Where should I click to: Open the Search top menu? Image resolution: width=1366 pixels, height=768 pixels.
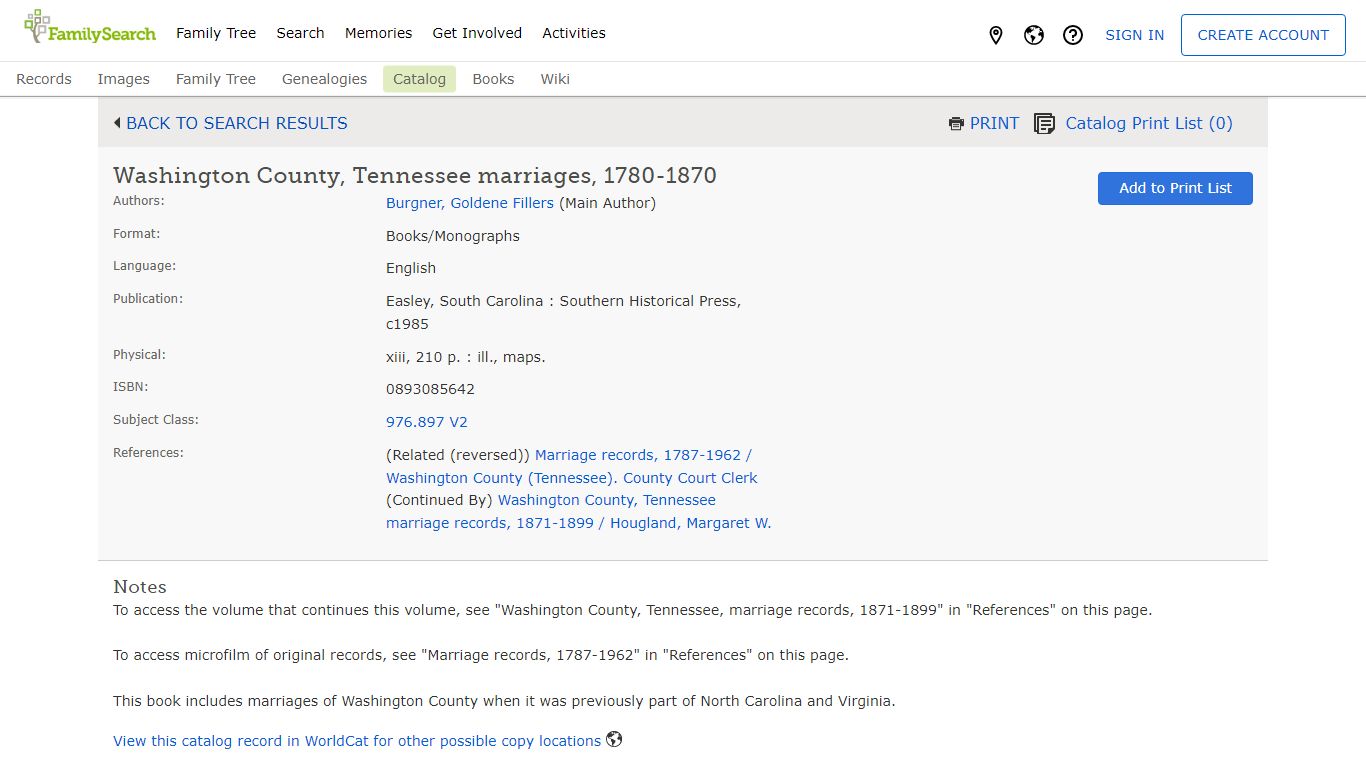(300, 33)
